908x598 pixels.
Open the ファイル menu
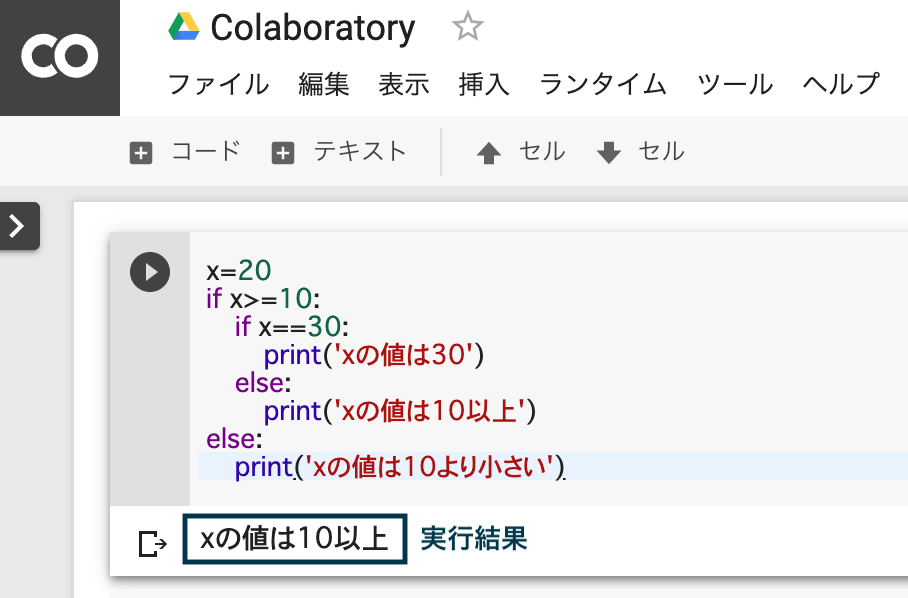click(x=218, y=84)
